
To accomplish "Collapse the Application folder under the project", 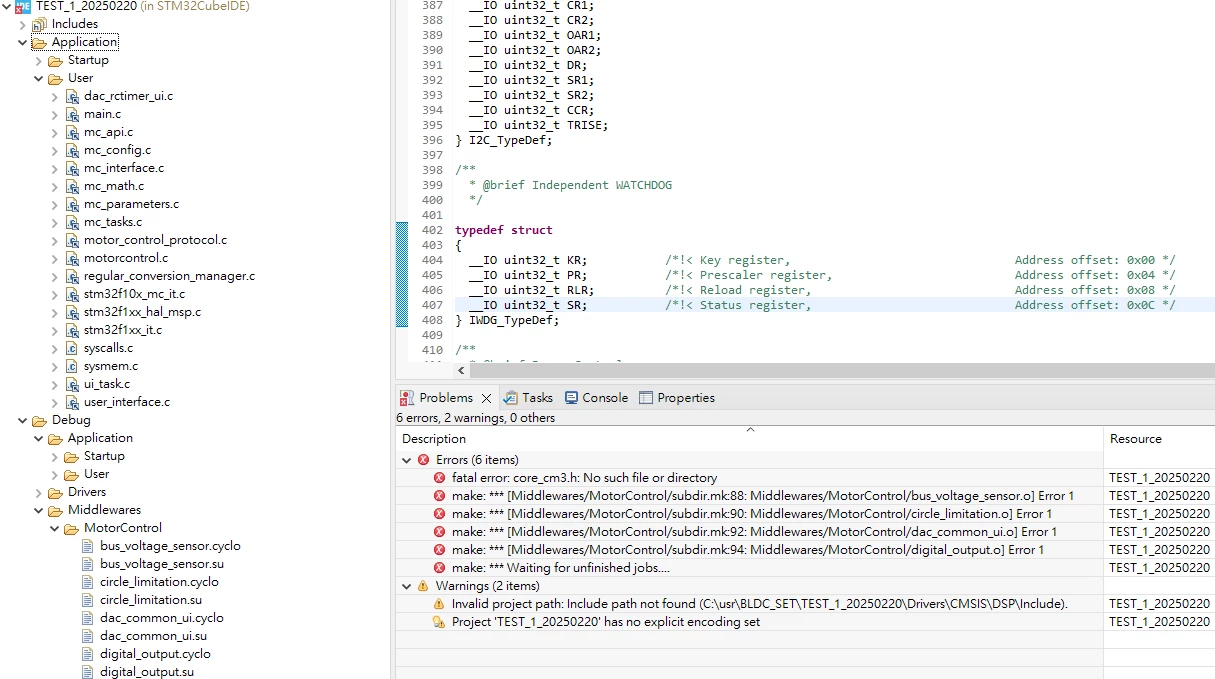I will pyautogui.click(x=23, y=42).
